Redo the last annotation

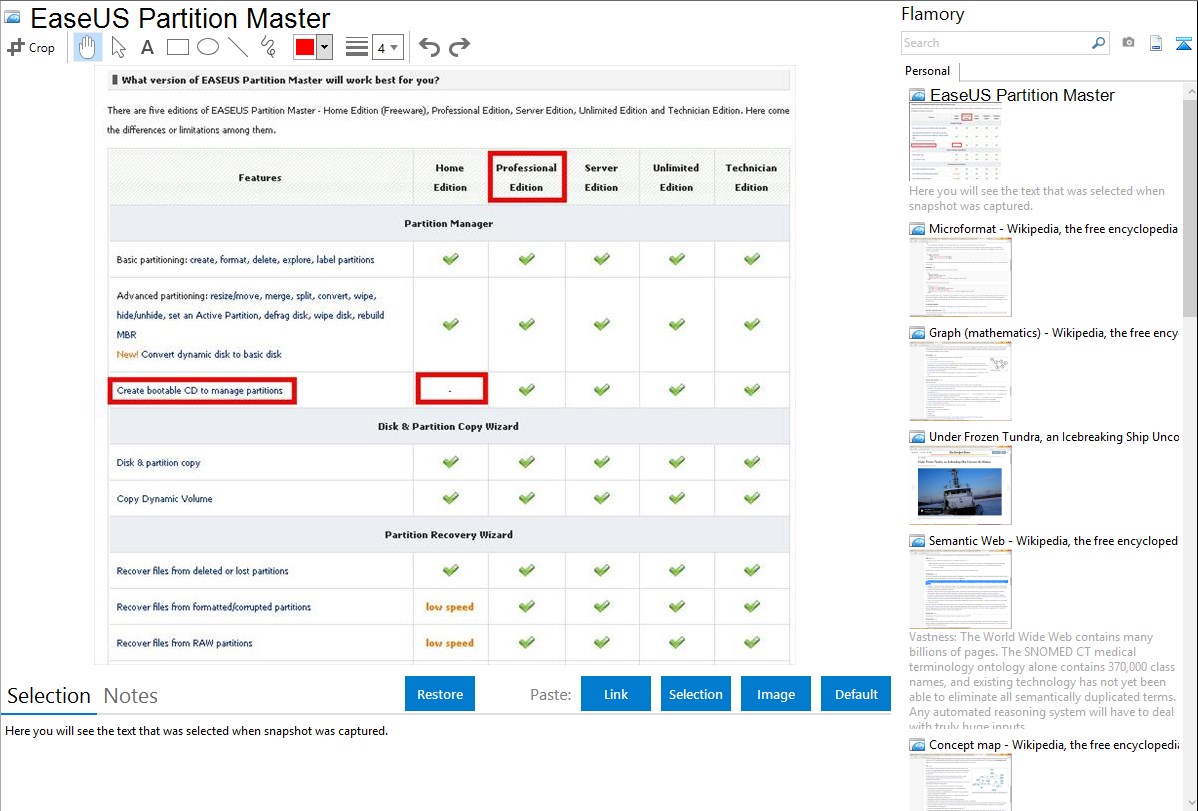tap(459, 47)
